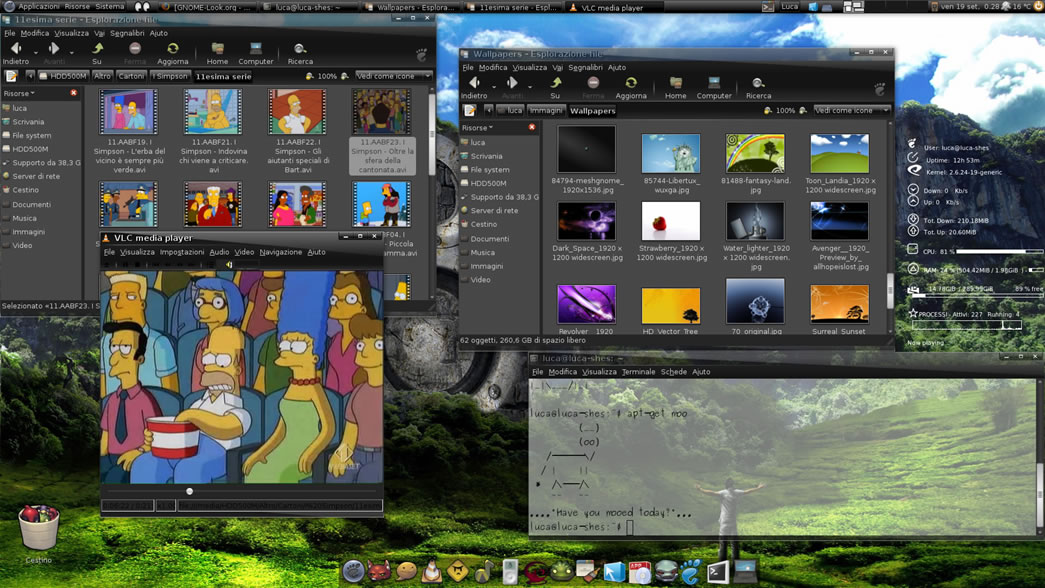Open Cestino trash icon on desktop
Image resolution: width=1045 pixels, height=588 pixels.
click(x=39, y=527)
